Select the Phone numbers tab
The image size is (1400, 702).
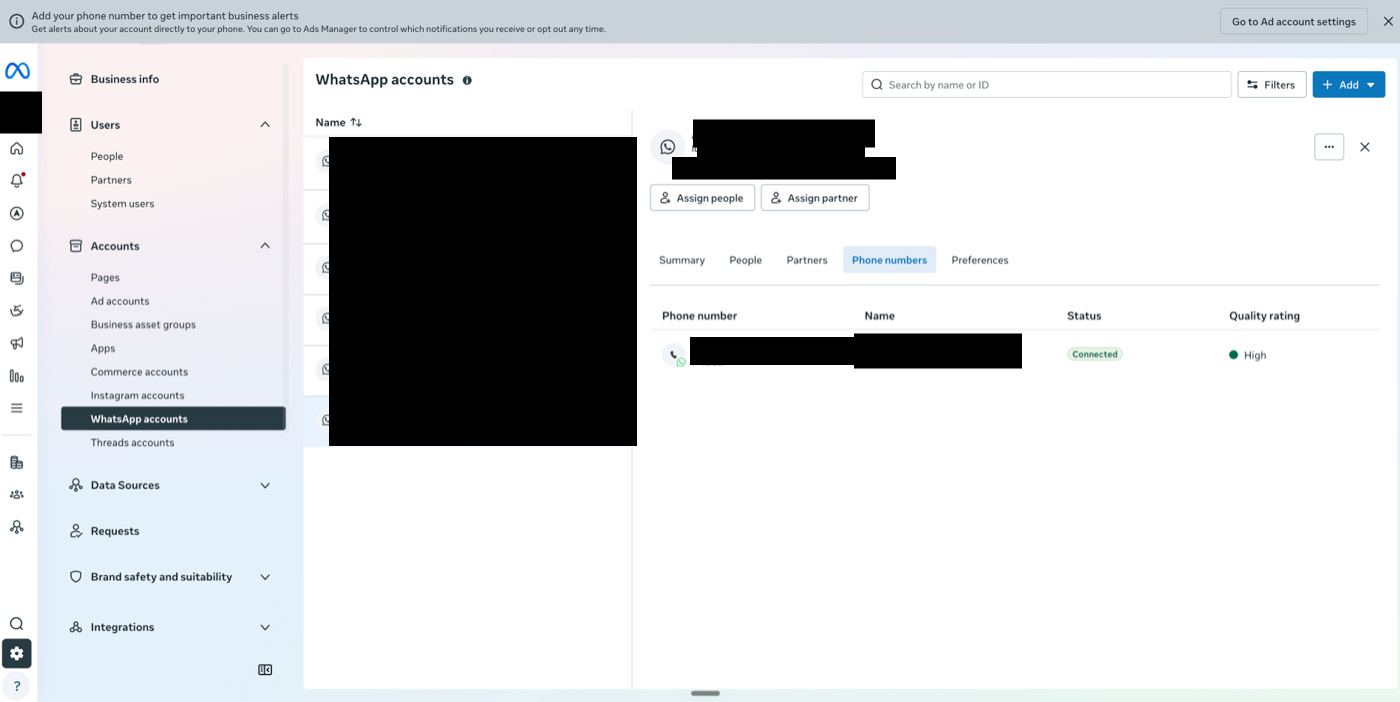889,260
